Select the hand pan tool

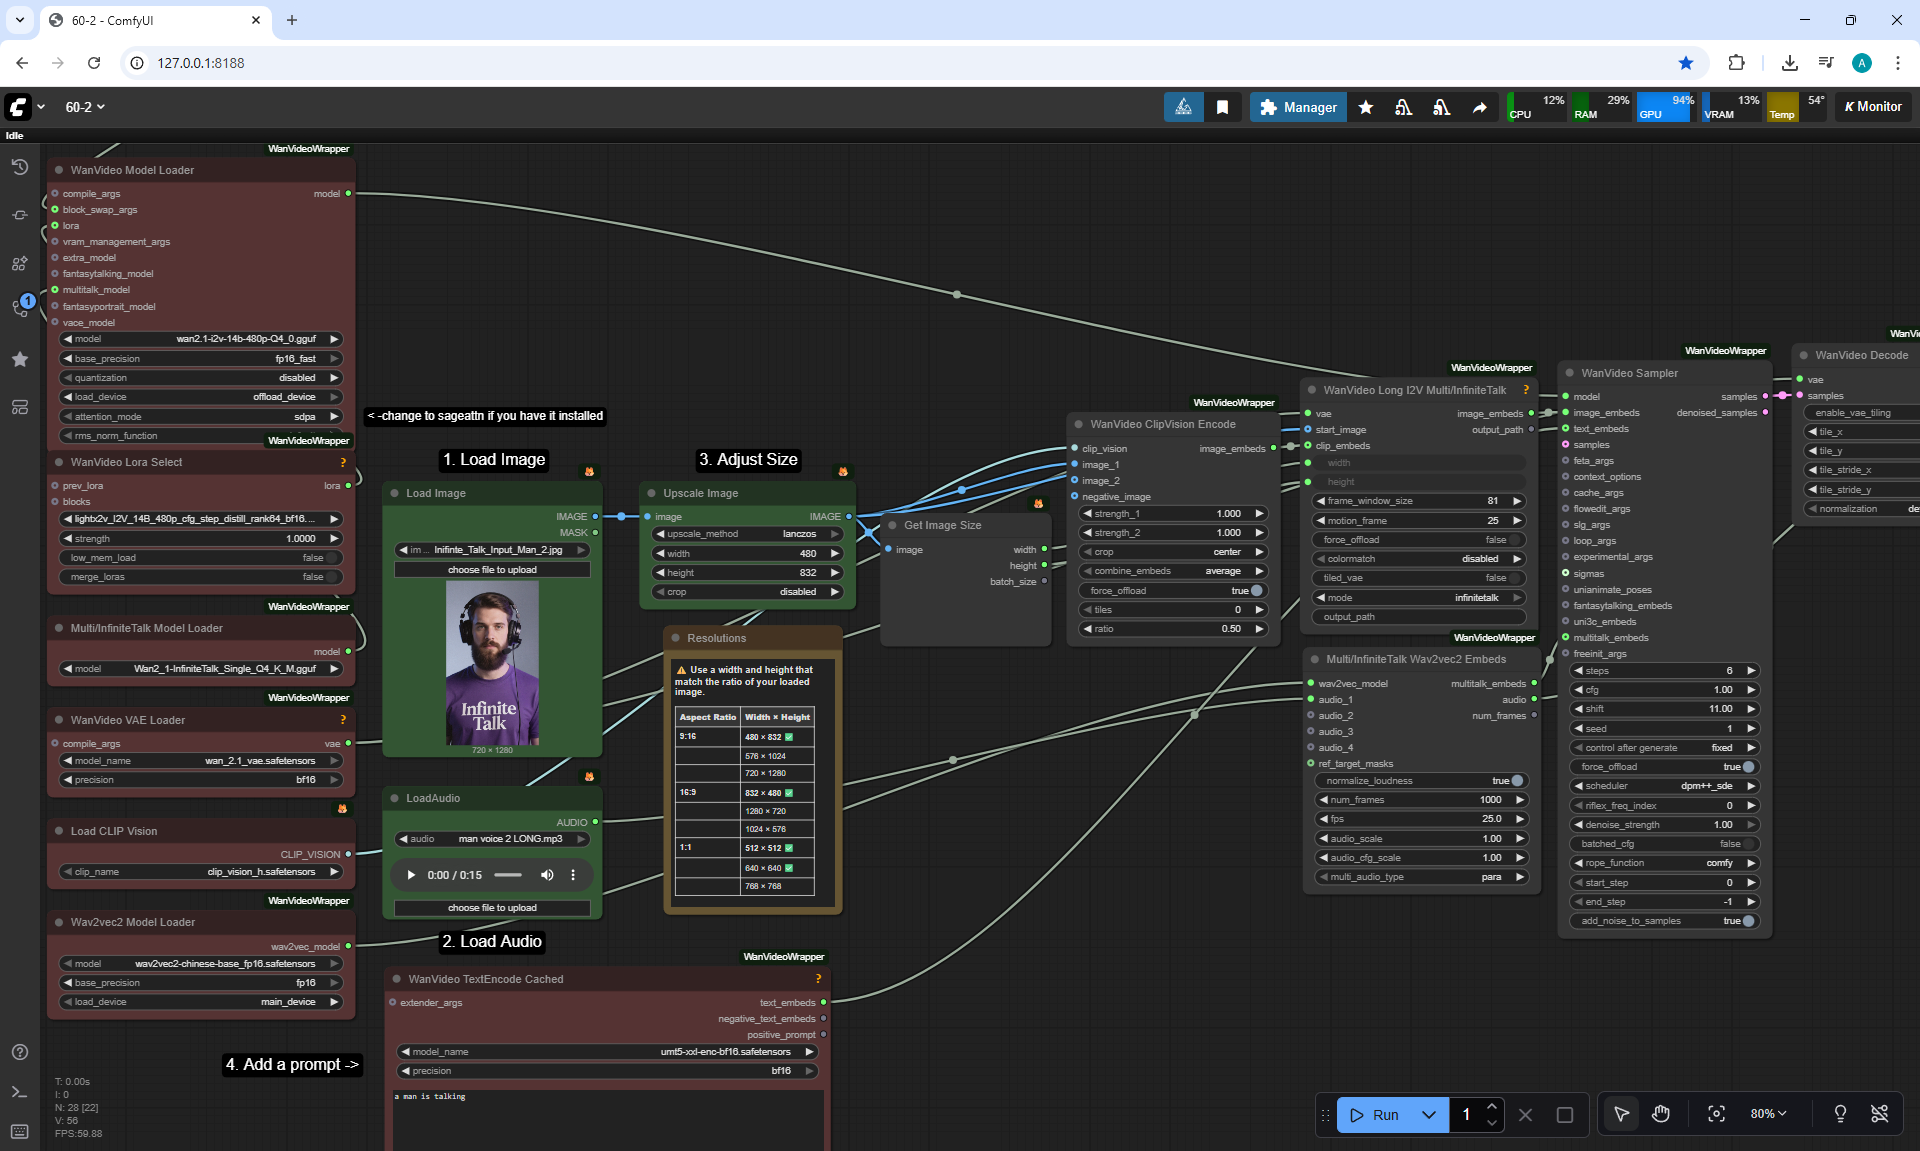coord(1661,1114)
